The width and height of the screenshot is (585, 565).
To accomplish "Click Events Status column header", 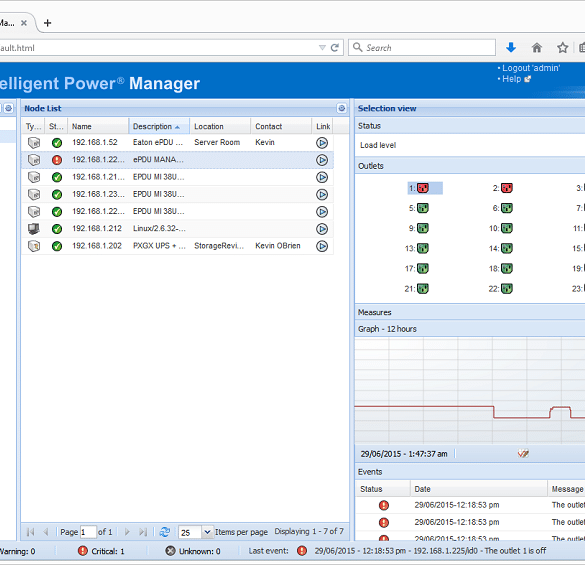I will click(x=383, y=489).
